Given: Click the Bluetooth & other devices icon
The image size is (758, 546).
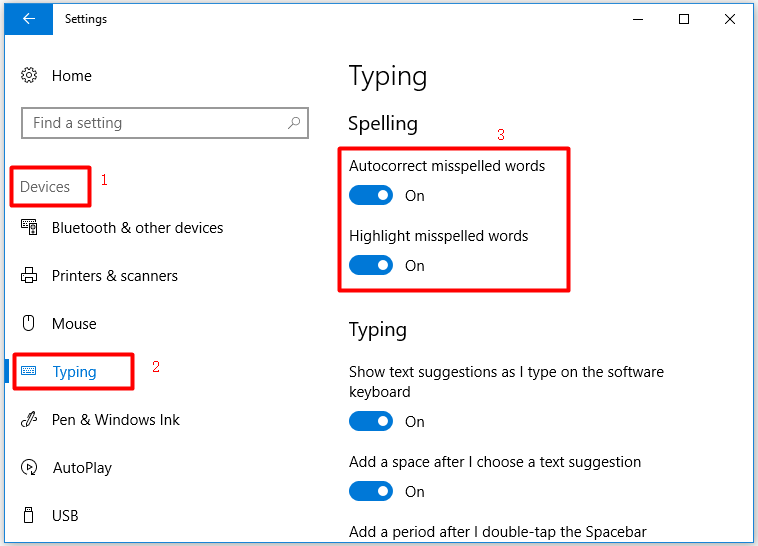Looking at the screenshot, I should point(29,227).
